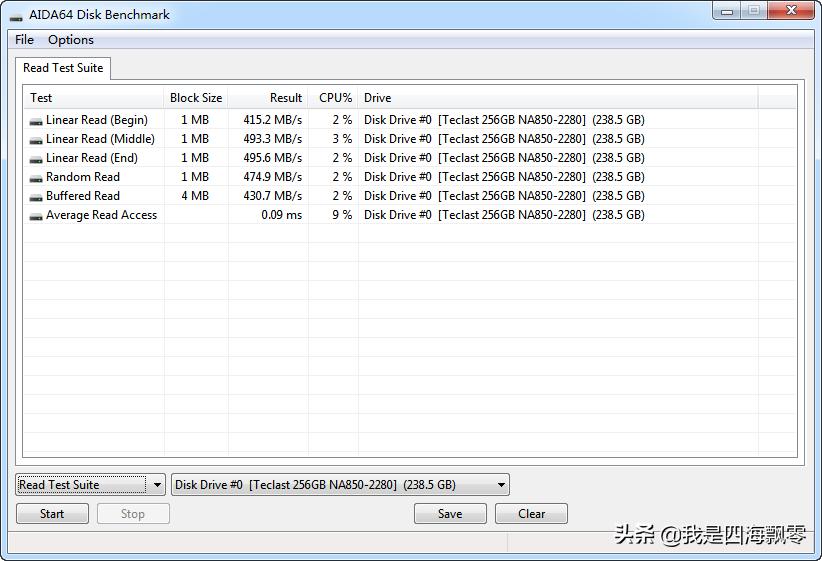Sort by the CPU% column header
Image resolution: width=822 pixels, height=561 pixels.
pyautogui.click(x=333, y=98)
